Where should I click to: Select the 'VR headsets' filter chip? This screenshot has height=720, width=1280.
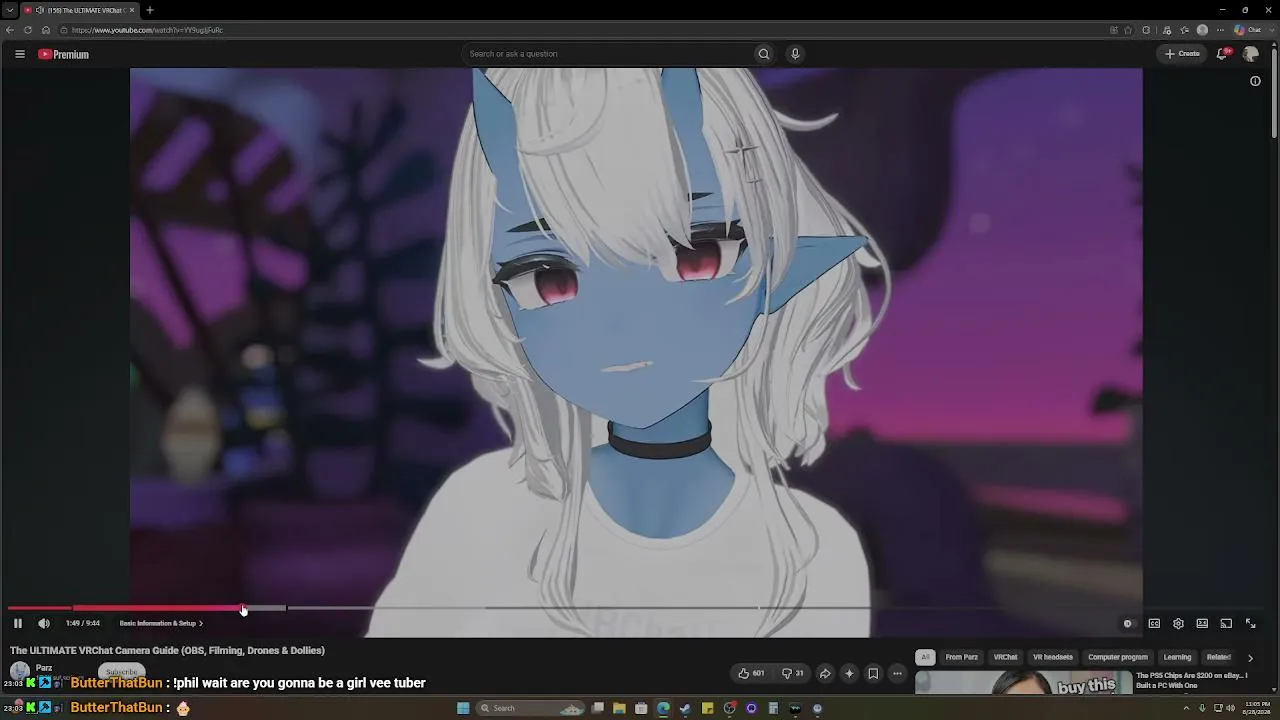click(x=1052, y=657)
